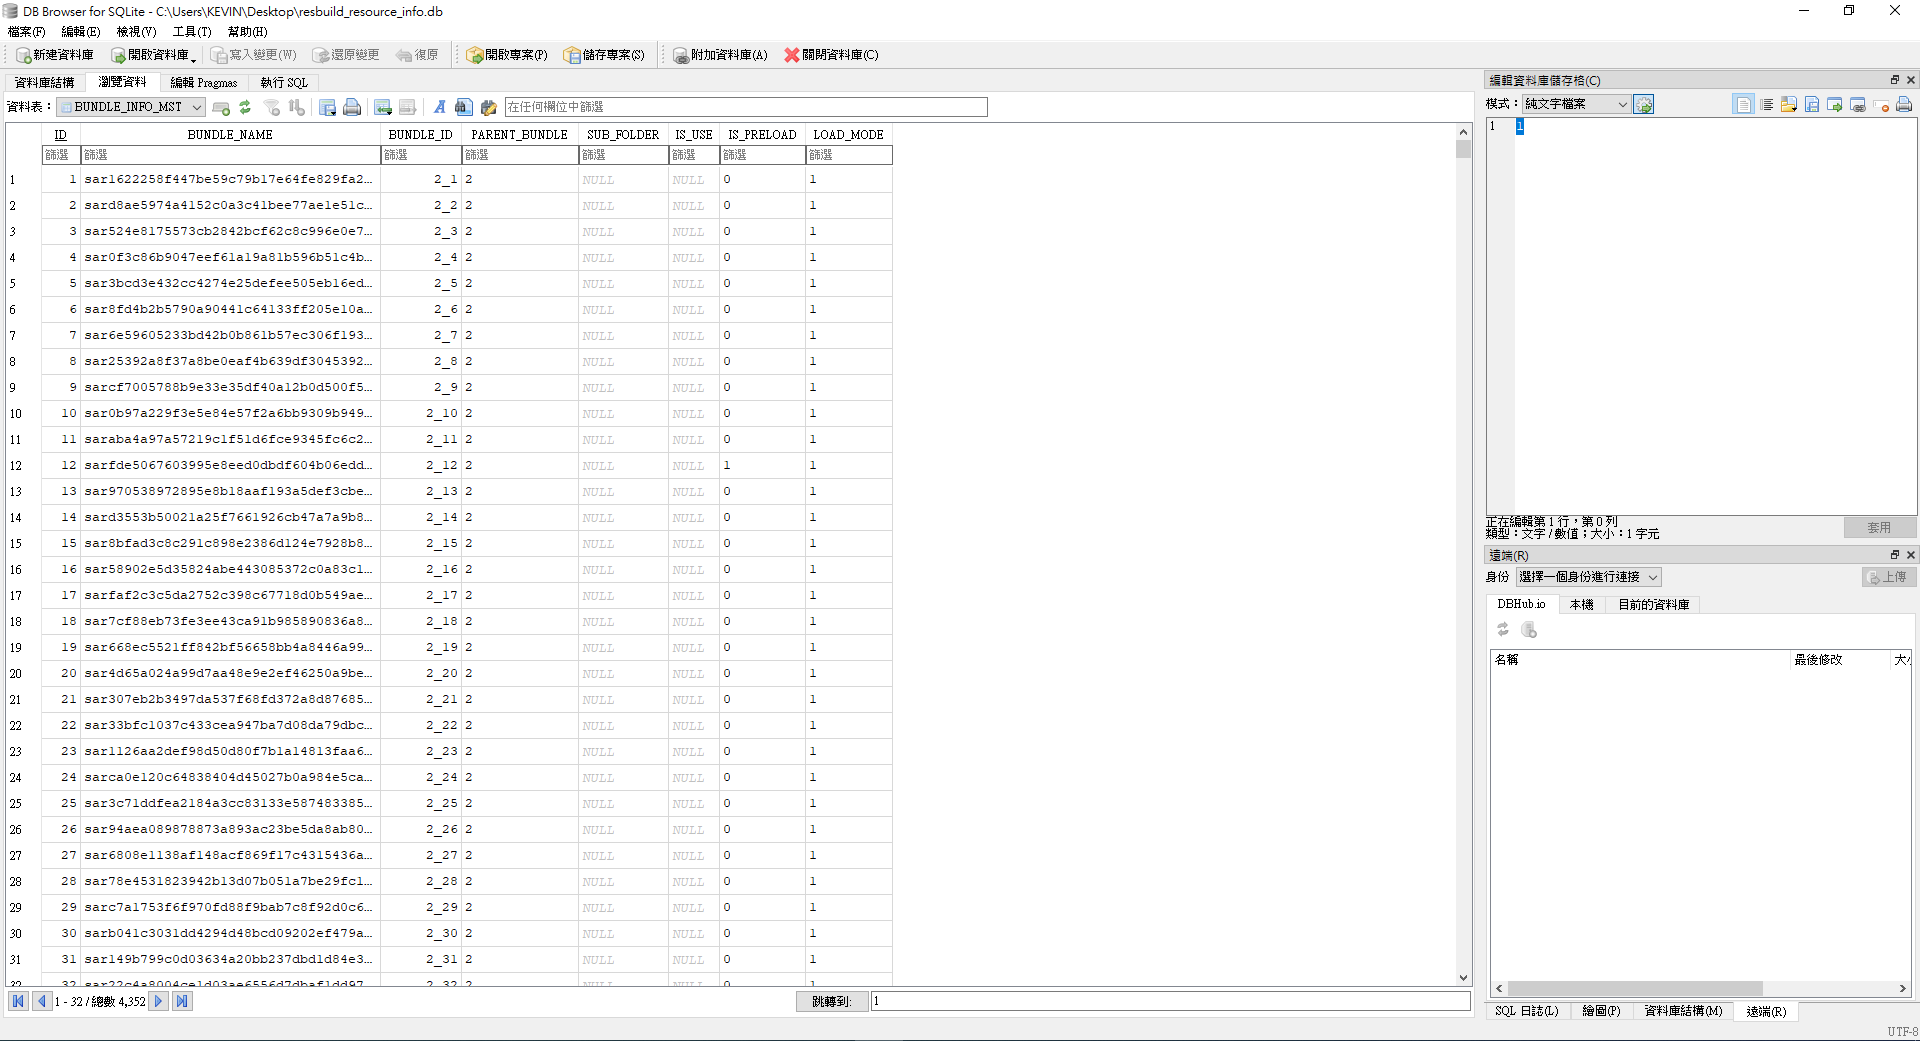Switch to the 執行 SQL tab

point(284,83)
